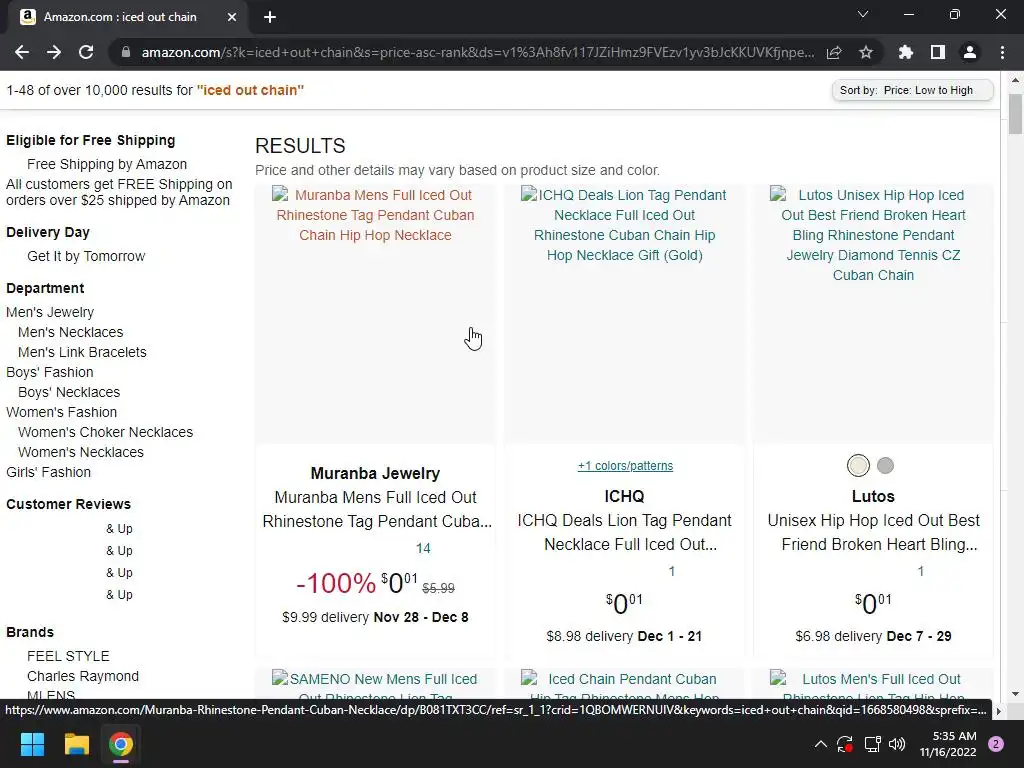This screenshot has height=768, width=1024.
Task: Select the Men's Jewelry department
Action: [50, 312]
